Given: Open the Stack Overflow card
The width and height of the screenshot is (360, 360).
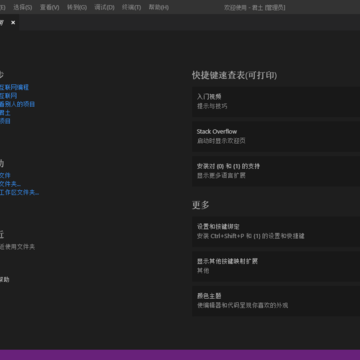Looking at the screenshot, I should click(276, 136).
